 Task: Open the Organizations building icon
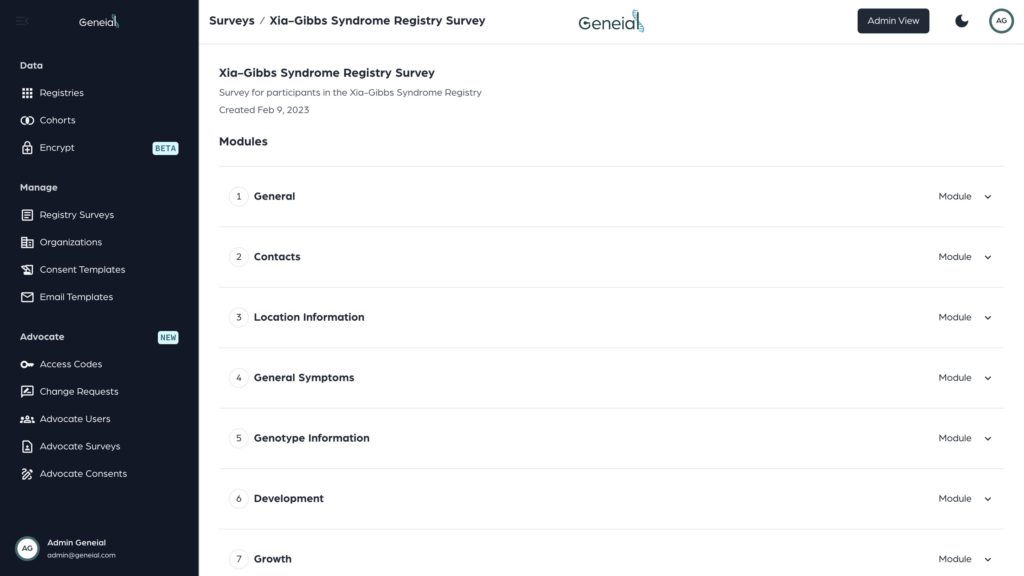[x=27, y=242]
